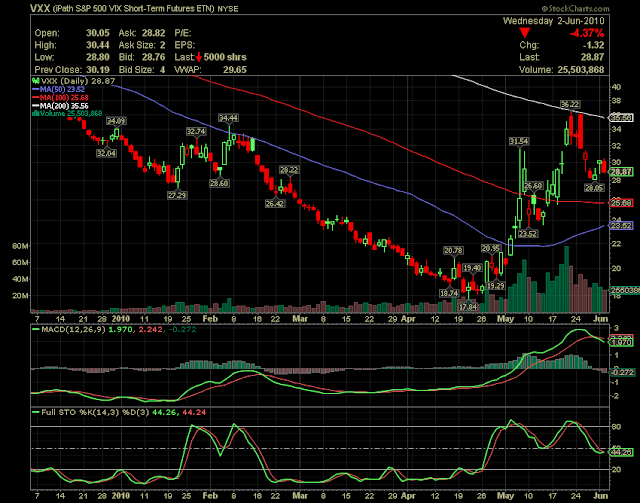Click the VXX ticker symbol title
The image size is (640, 503).
(x=40, y=8)
